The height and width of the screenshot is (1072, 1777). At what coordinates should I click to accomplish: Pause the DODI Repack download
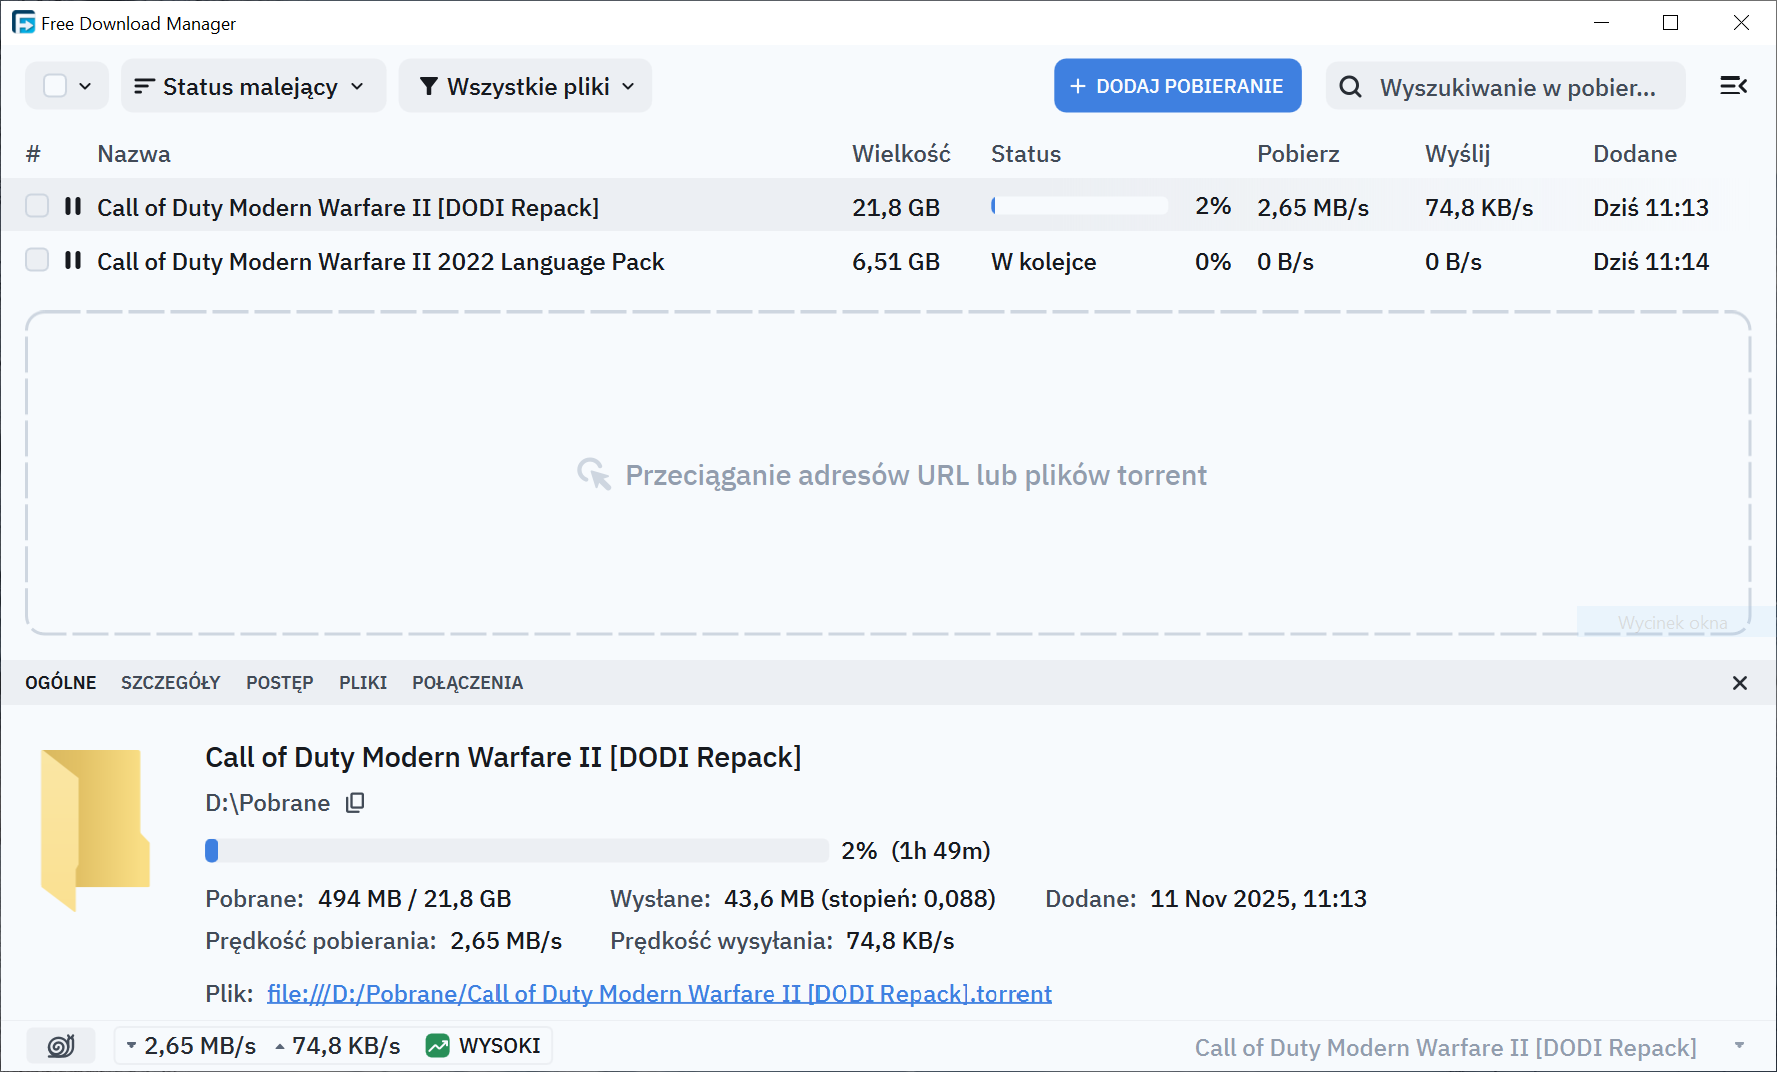point(73,206)
